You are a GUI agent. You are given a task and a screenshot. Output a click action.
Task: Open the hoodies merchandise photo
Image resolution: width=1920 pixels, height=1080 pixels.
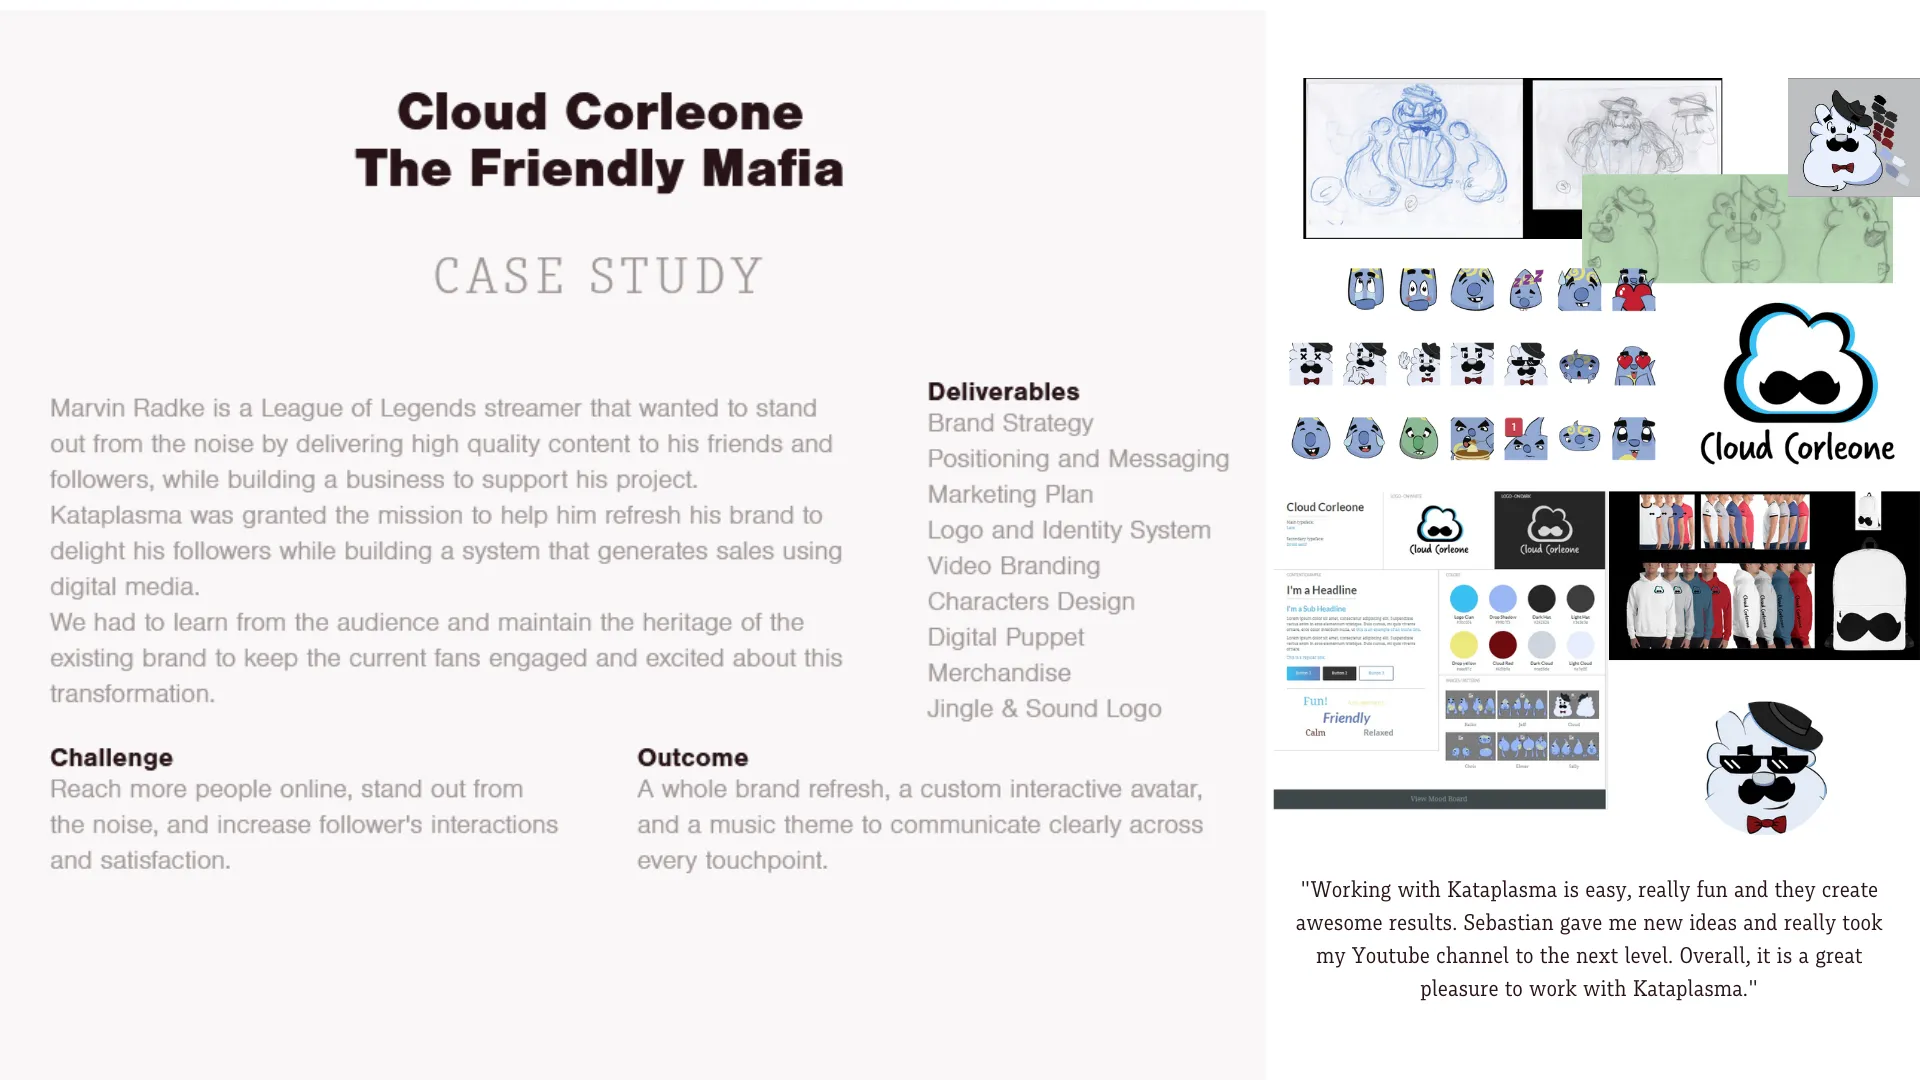(x=1721, y=604)
